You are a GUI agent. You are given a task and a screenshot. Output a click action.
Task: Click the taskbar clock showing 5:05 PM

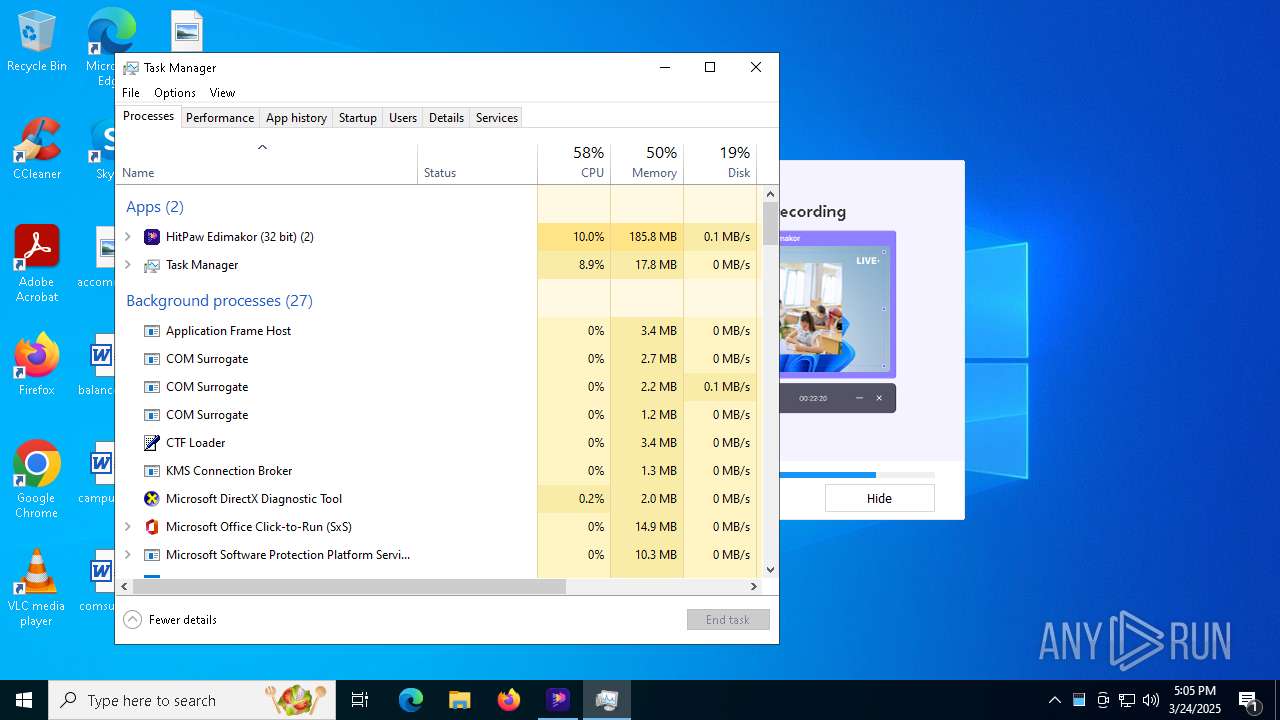[x=1196, y=700]
